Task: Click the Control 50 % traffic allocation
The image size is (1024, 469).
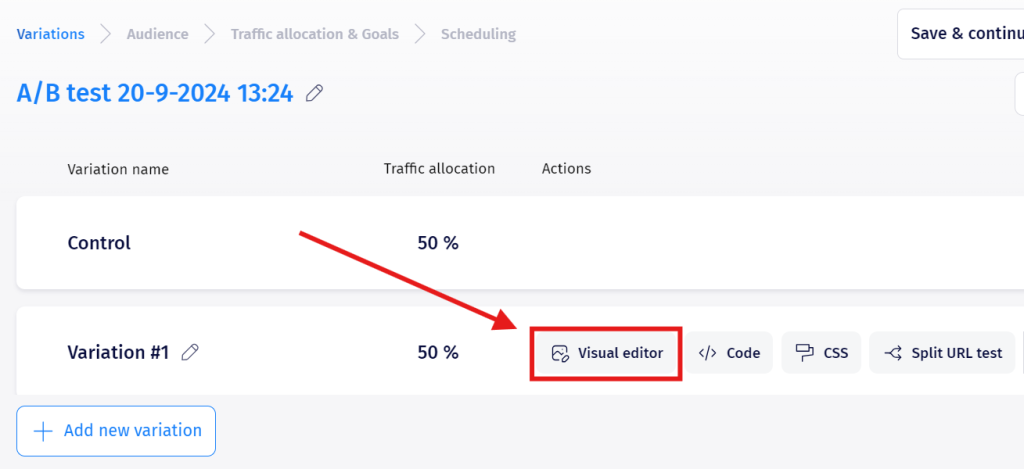Action: click(x=438, y=243)
